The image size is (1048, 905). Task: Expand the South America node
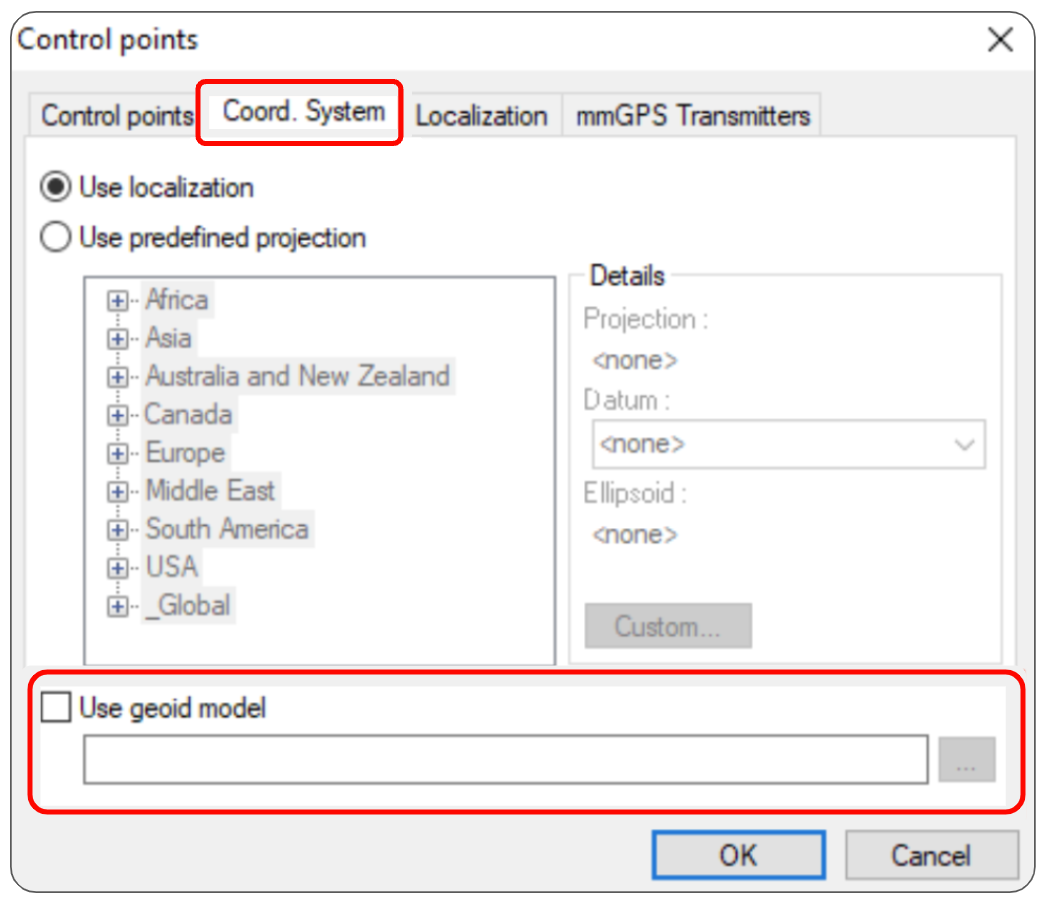pyautogui.click(x=118, y=530)
